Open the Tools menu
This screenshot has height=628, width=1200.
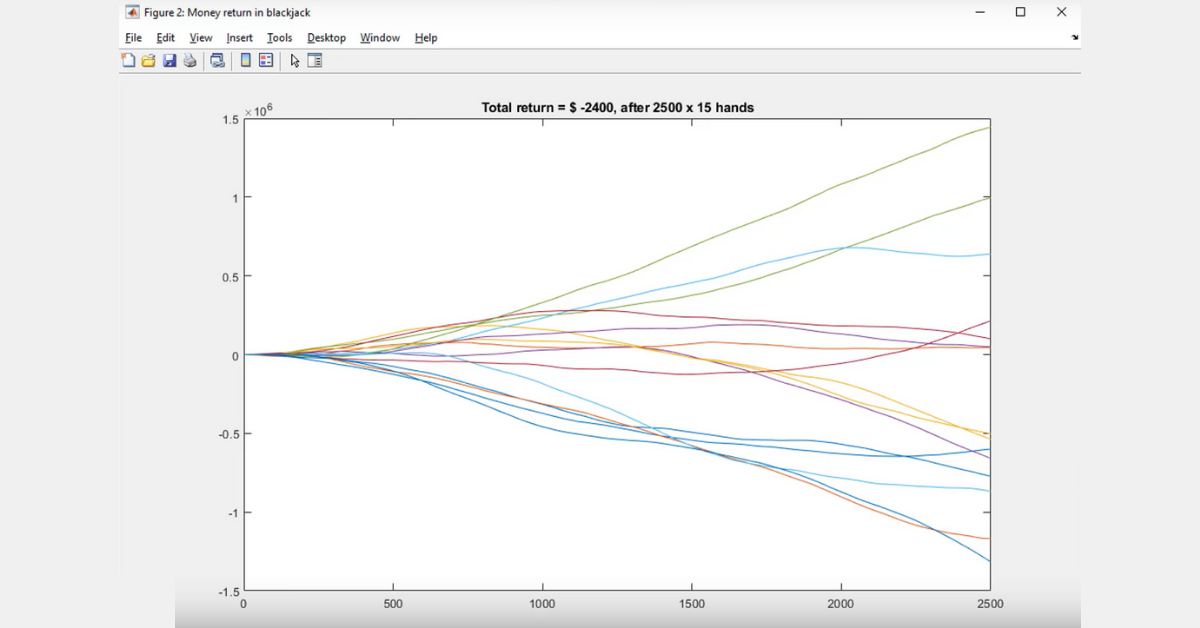coord(279,38)
